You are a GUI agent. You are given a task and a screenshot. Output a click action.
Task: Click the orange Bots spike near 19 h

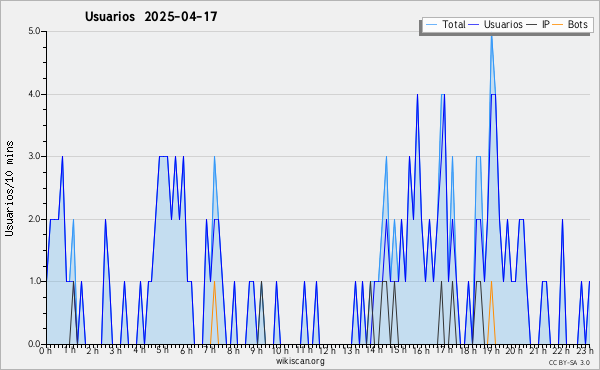(491, 312)
